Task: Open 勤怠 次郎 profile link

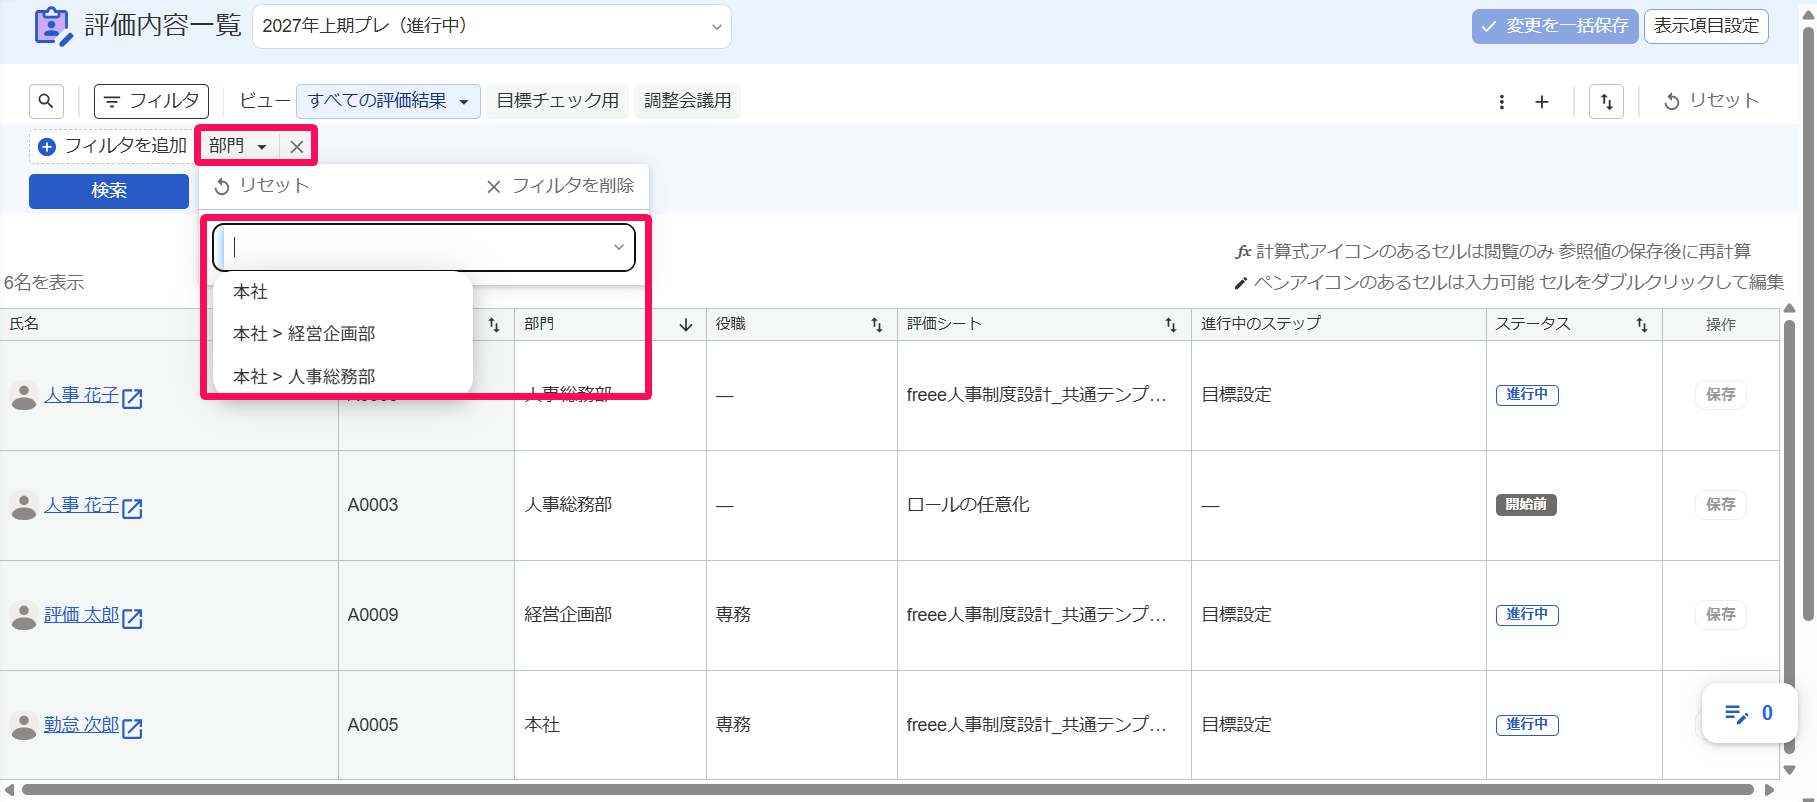Action: (81, 725)
